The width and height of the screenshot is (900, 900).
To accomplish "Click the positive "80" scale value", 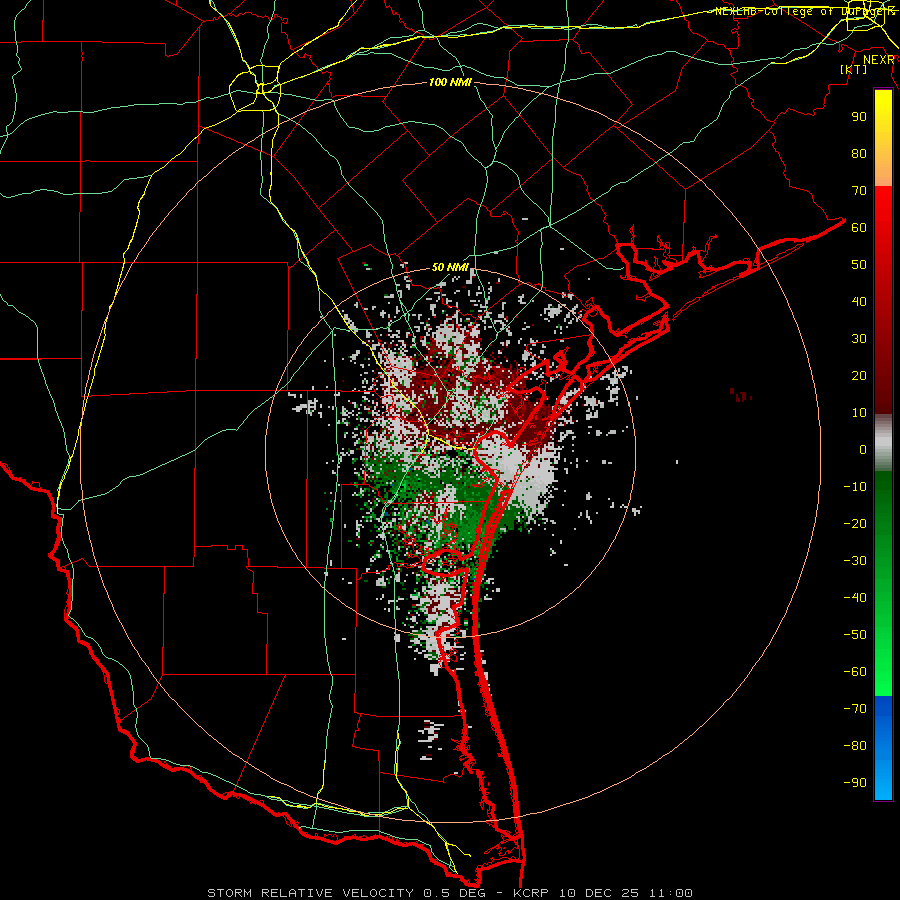I will tap(859, 153).
